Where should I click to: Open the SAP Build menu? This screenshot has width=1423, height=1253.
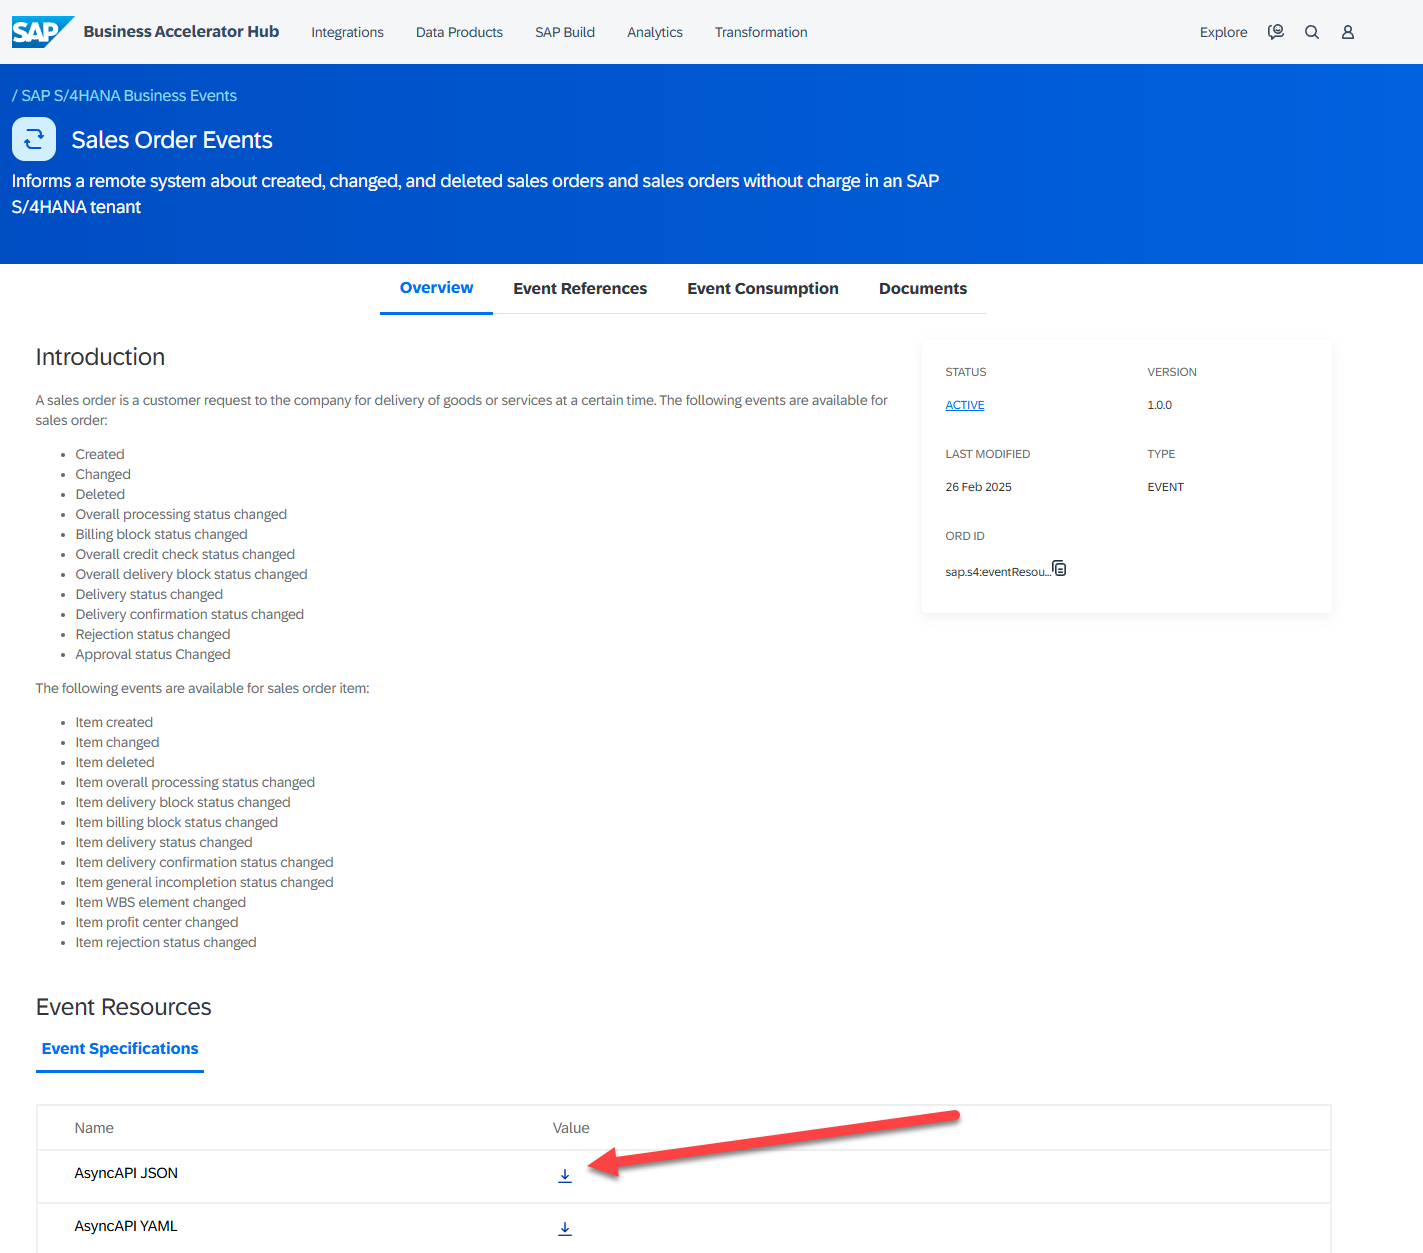(x=565, y=32)
